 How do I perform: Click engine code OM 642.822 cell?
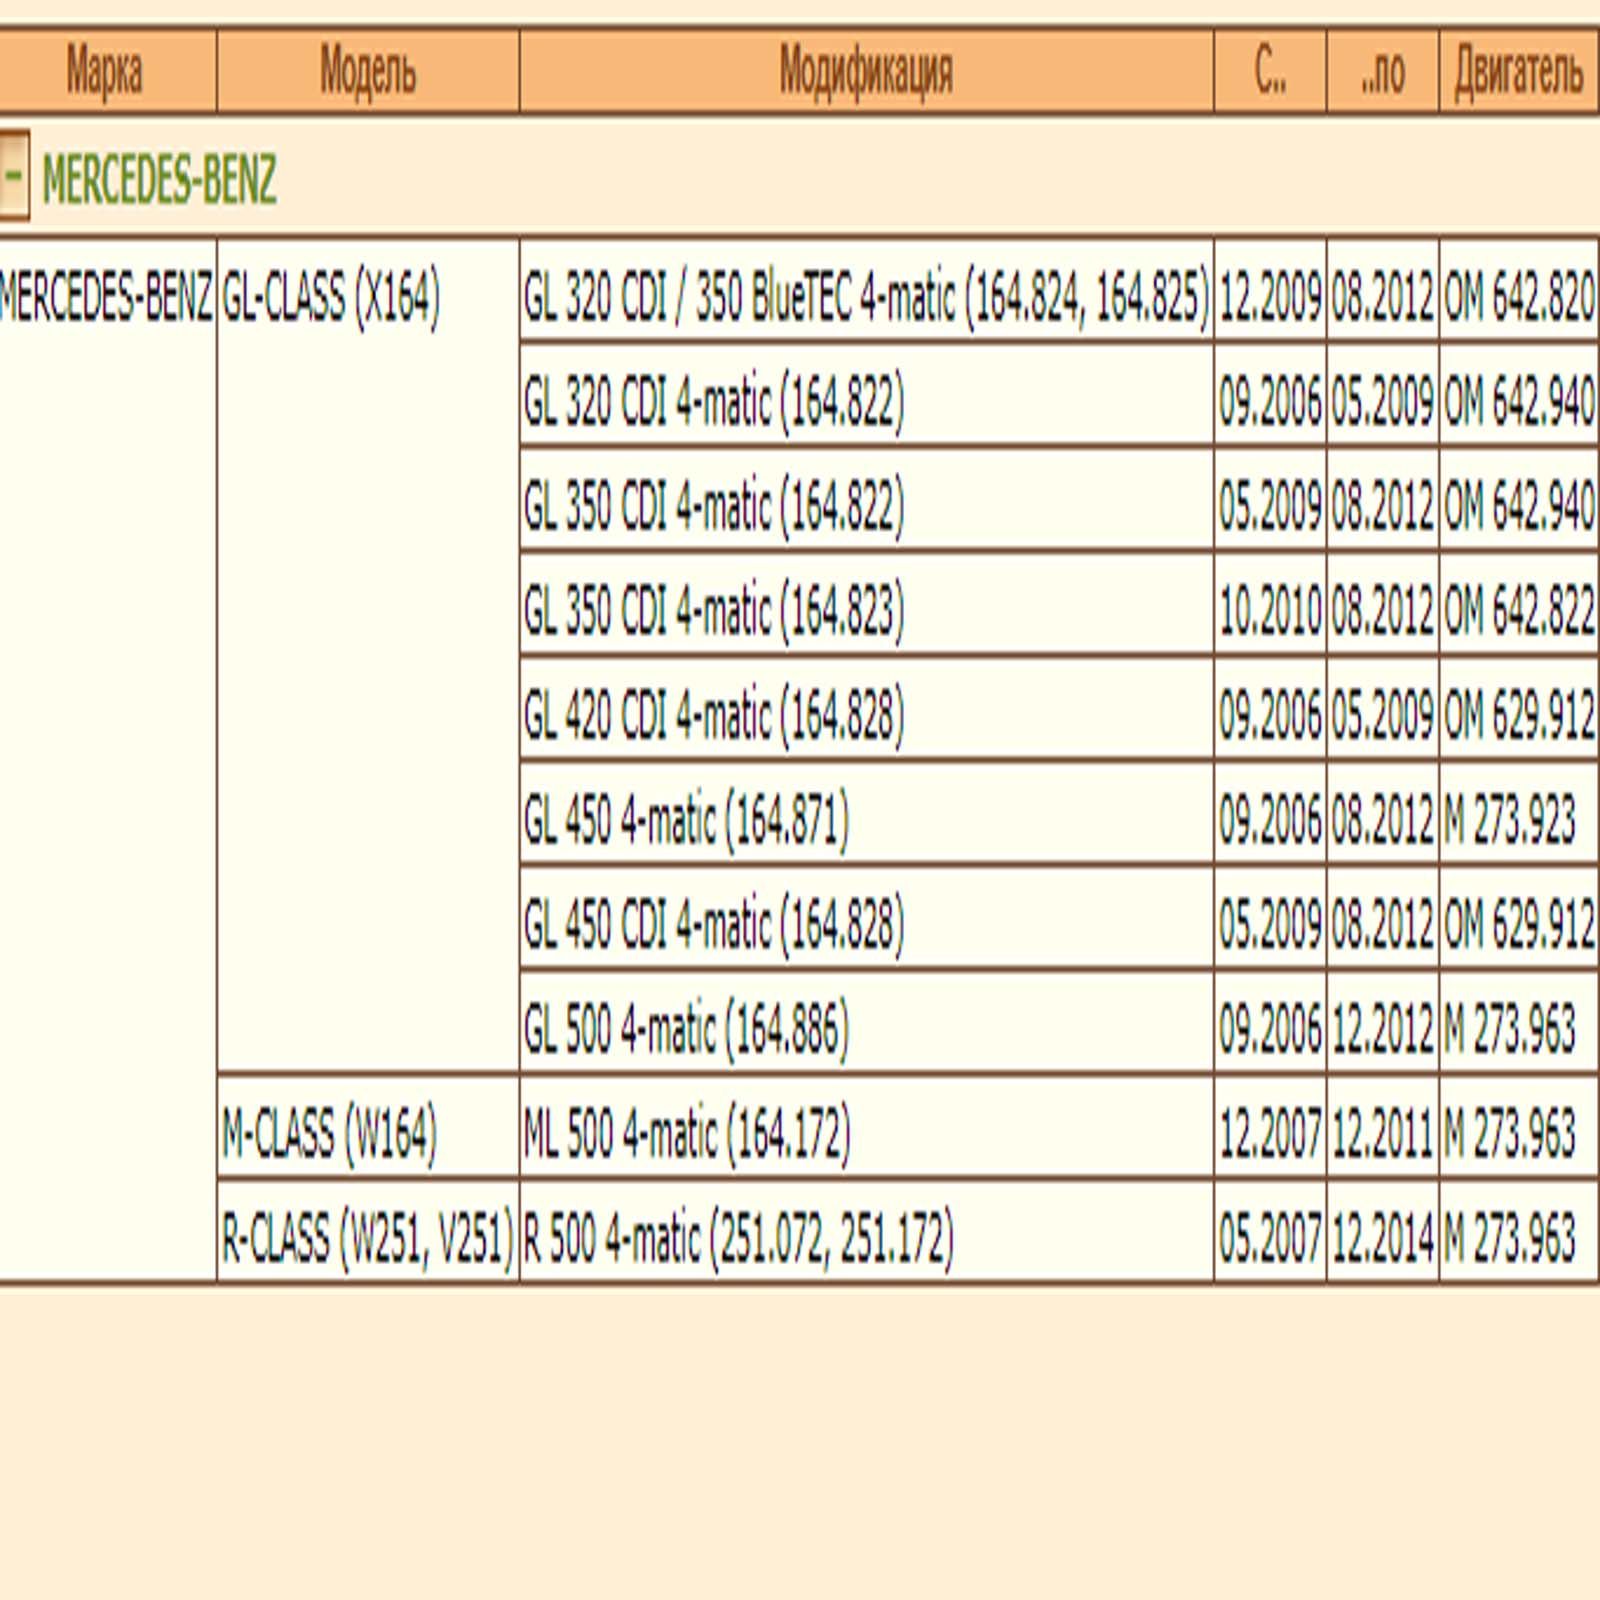(x=1518, y=610)
